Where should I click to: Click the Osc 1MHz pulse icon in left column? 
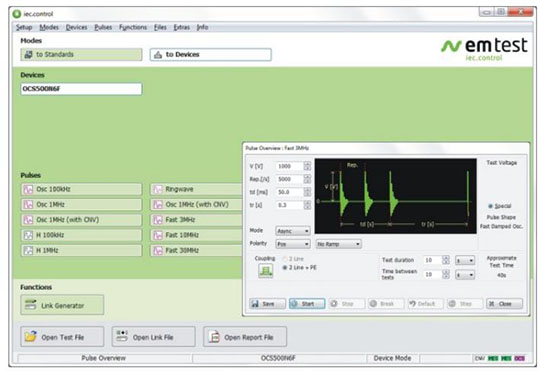[x=28, y=205]
